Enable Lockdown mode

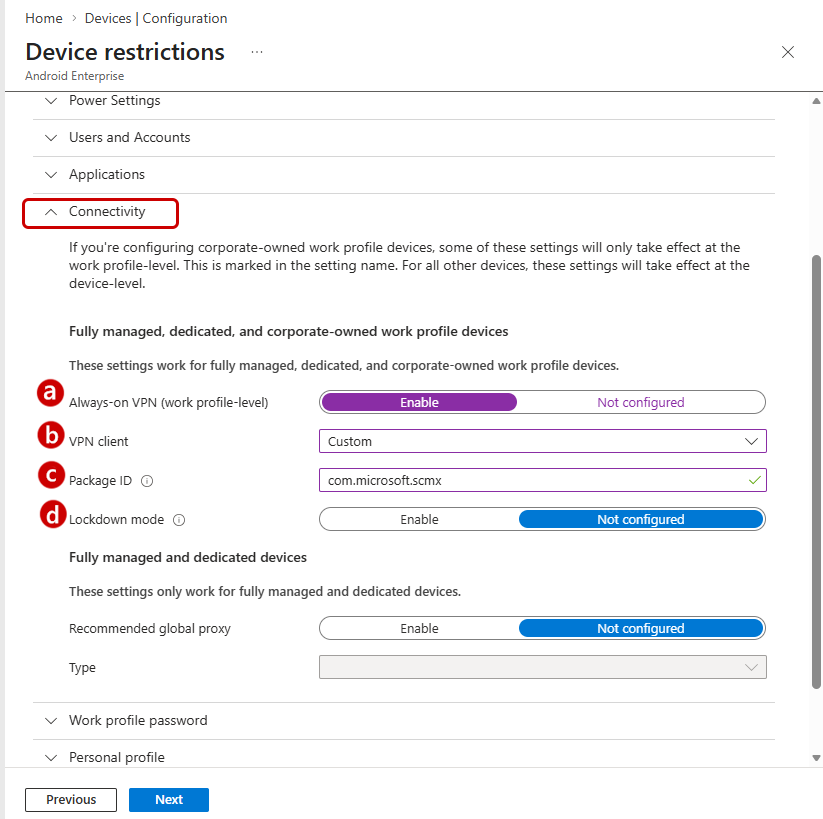pos(419,519)
